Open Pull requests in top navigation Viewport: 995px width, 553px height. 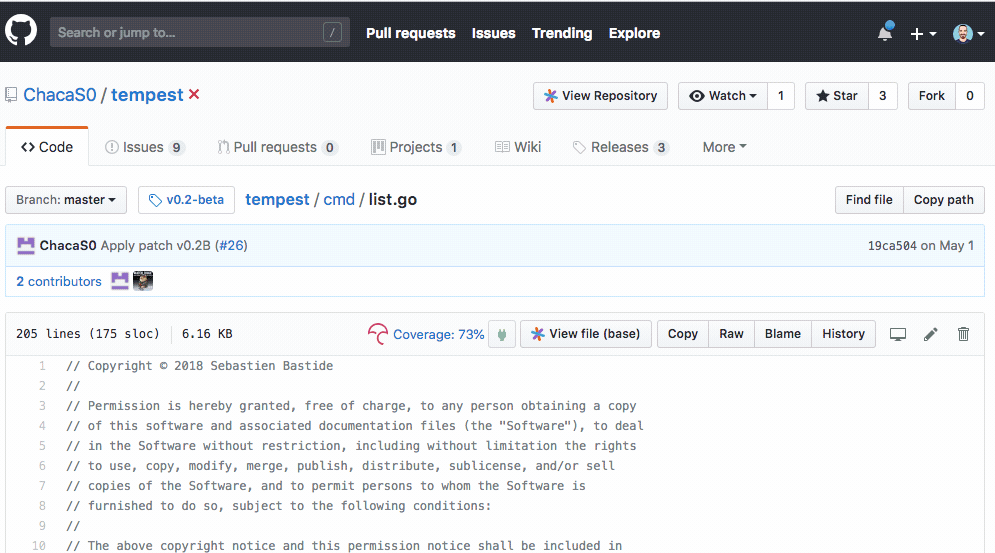coord(411,33)
